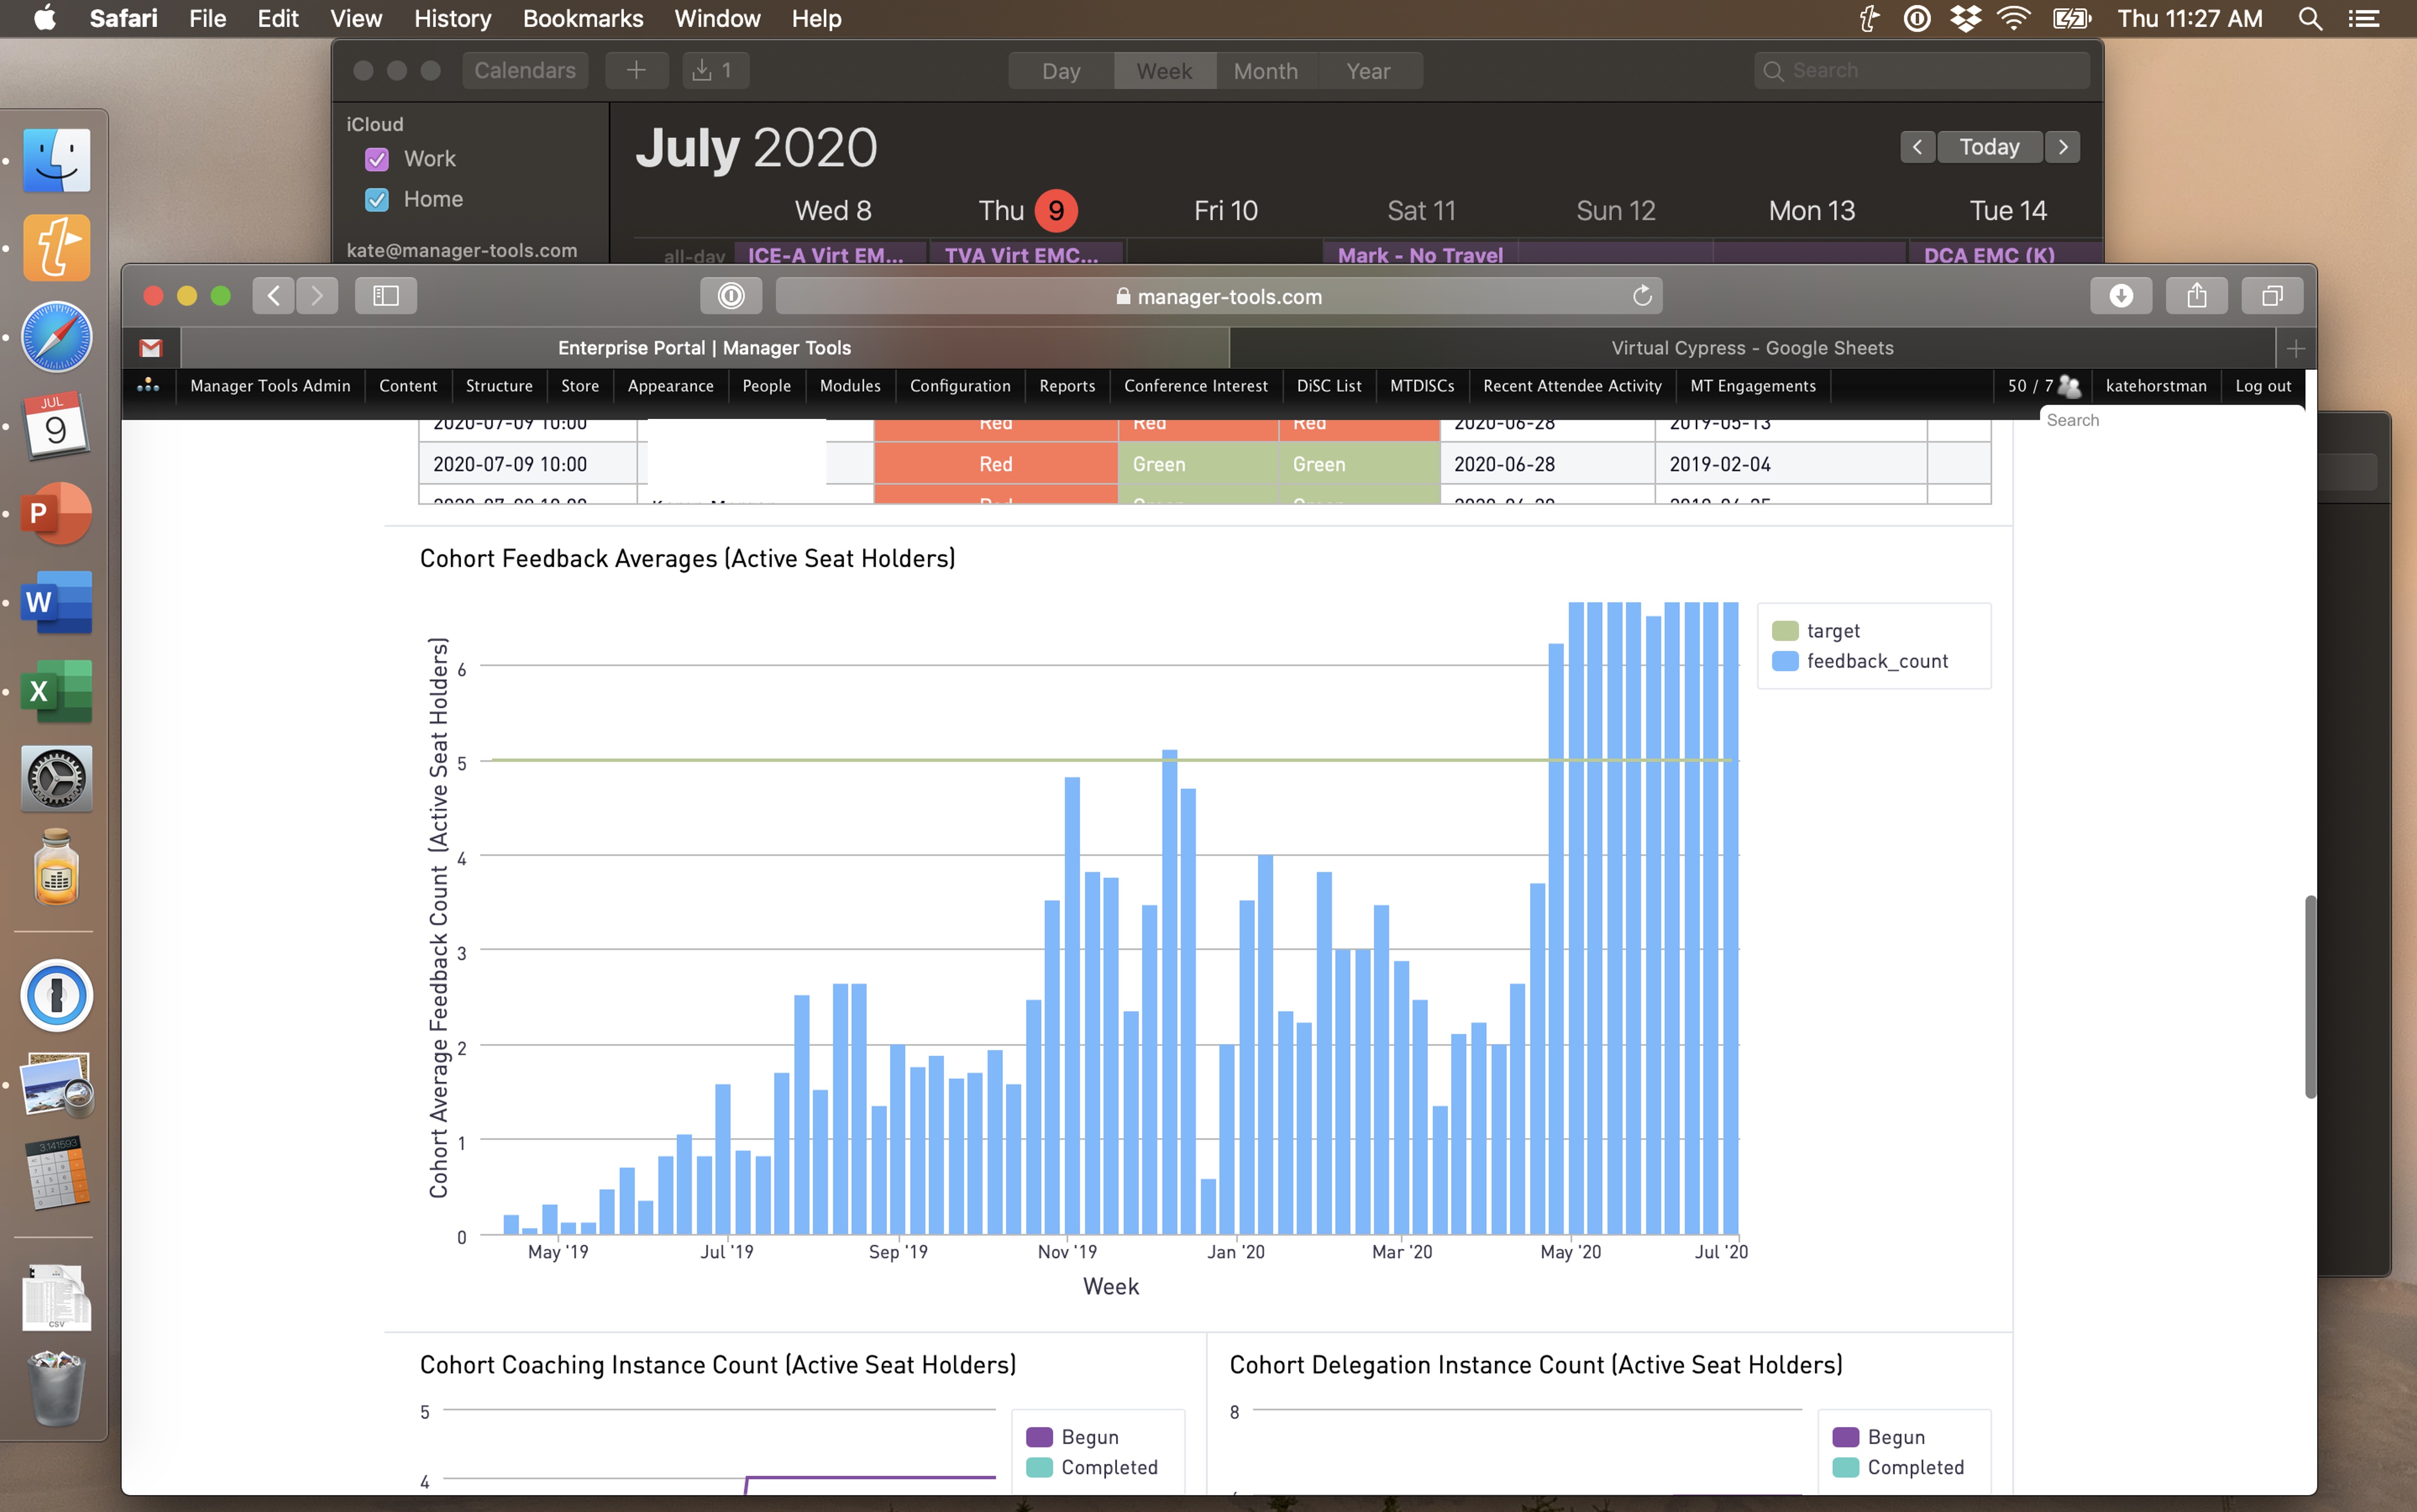Viewport: 2417px width, 1512px height.
Task: Click the 1Password extension icon in Safari toolbar
Action: click(x=731, y=296)
